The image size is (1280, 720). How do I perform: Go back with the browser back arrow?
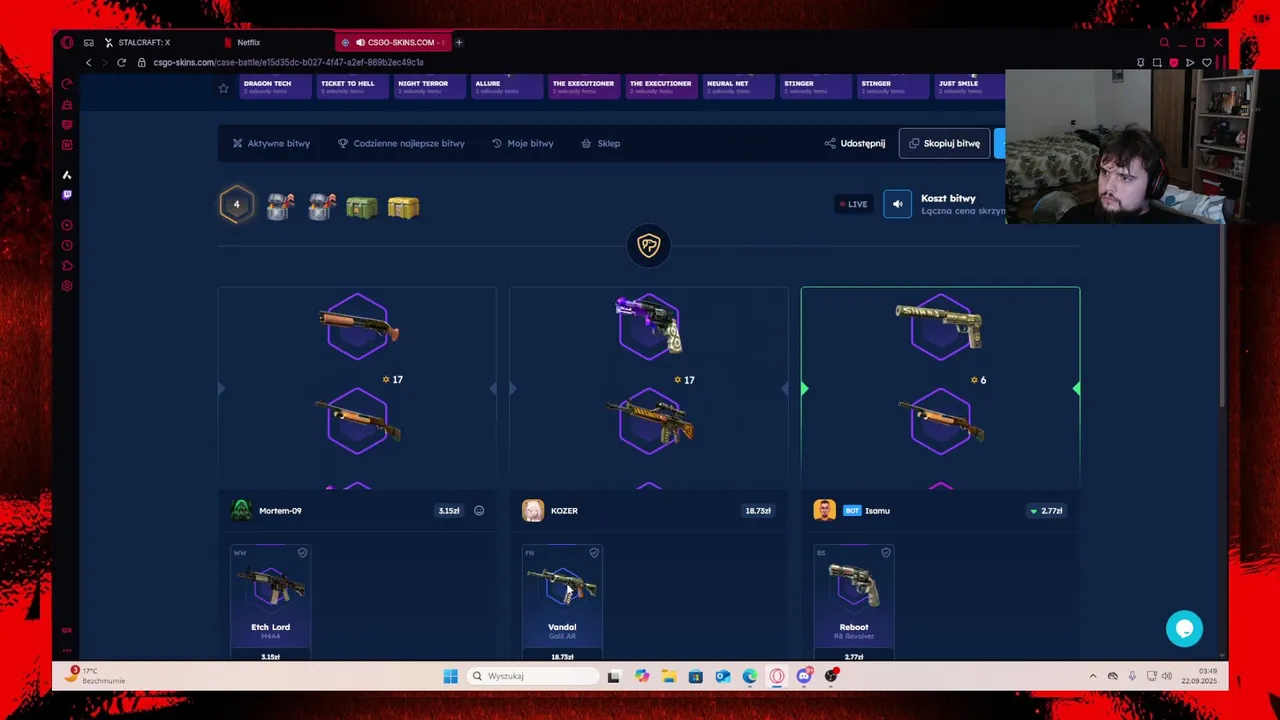(88, 62)
